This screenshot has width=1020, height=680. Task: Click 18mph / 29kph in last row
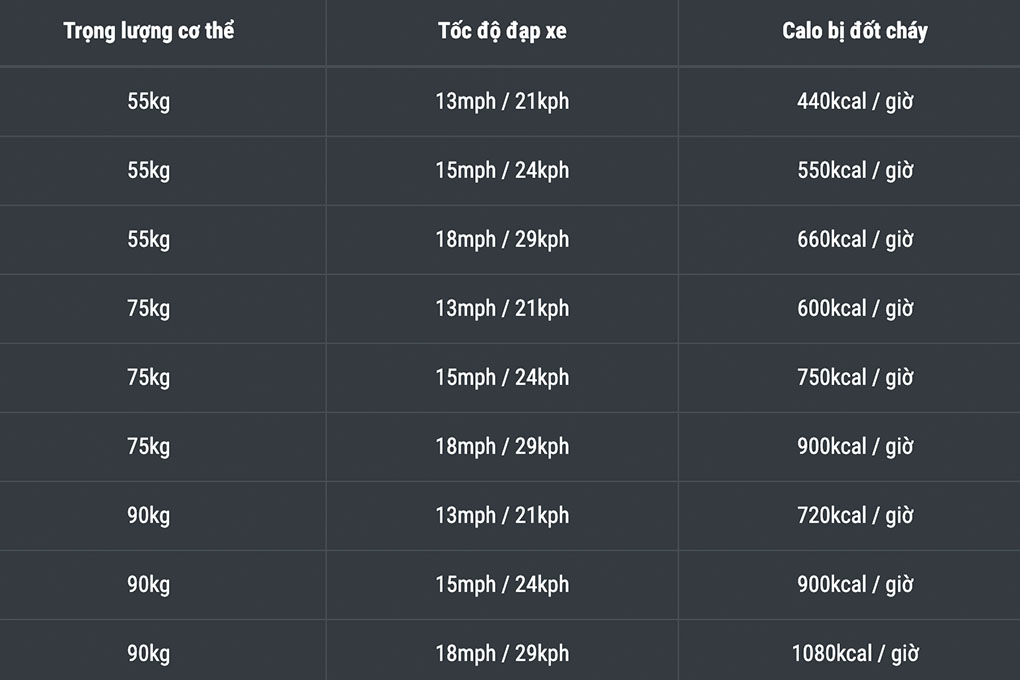tap(502, 653)
